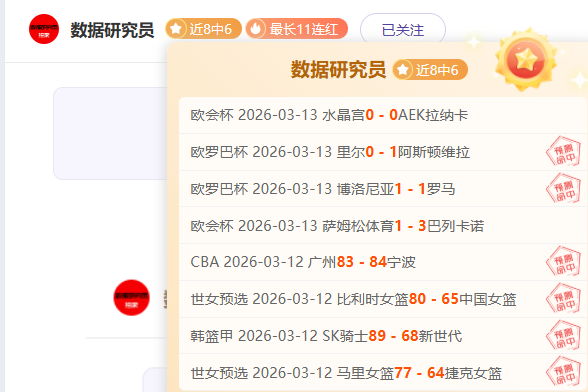This screenshot has width=588, height=392.
Task: Select row 比利时女篮 80 - 65 中国女篮
Action: [x=382, y=299]
